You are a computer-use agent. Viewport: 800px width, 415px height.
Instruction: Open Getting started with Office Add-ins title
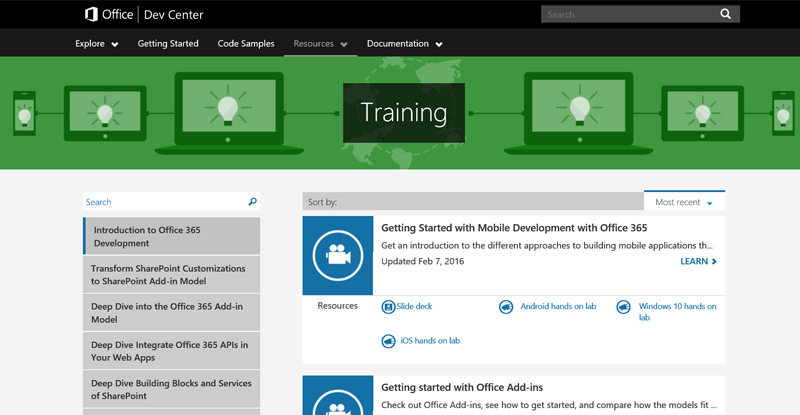pyautogui.click(x=462, y=387)
